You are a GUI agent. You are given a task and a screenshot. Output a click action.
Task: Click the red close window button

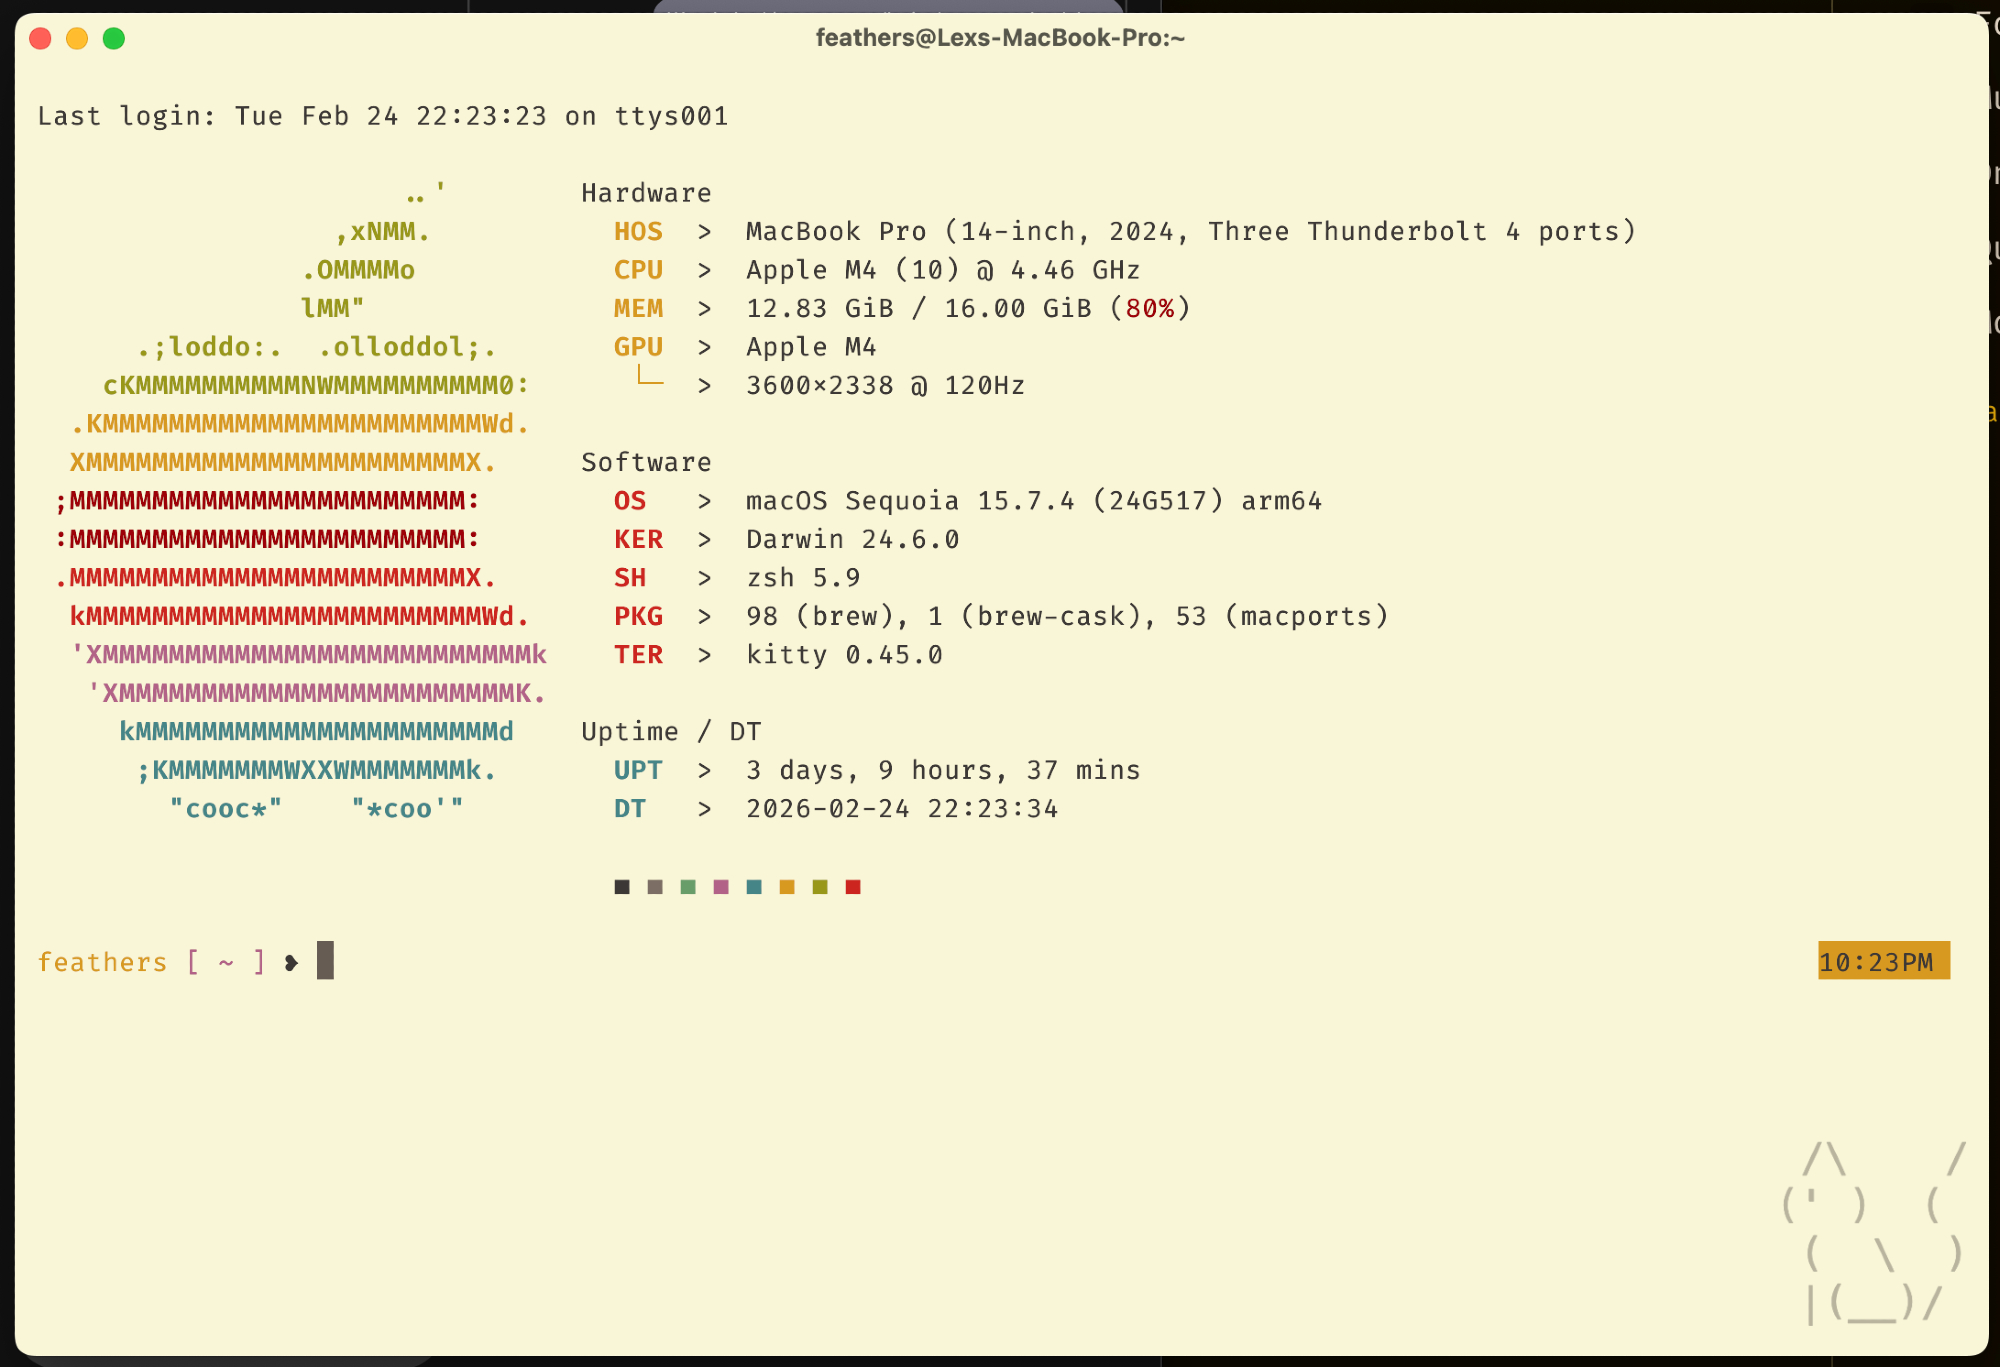pos(40,39)
